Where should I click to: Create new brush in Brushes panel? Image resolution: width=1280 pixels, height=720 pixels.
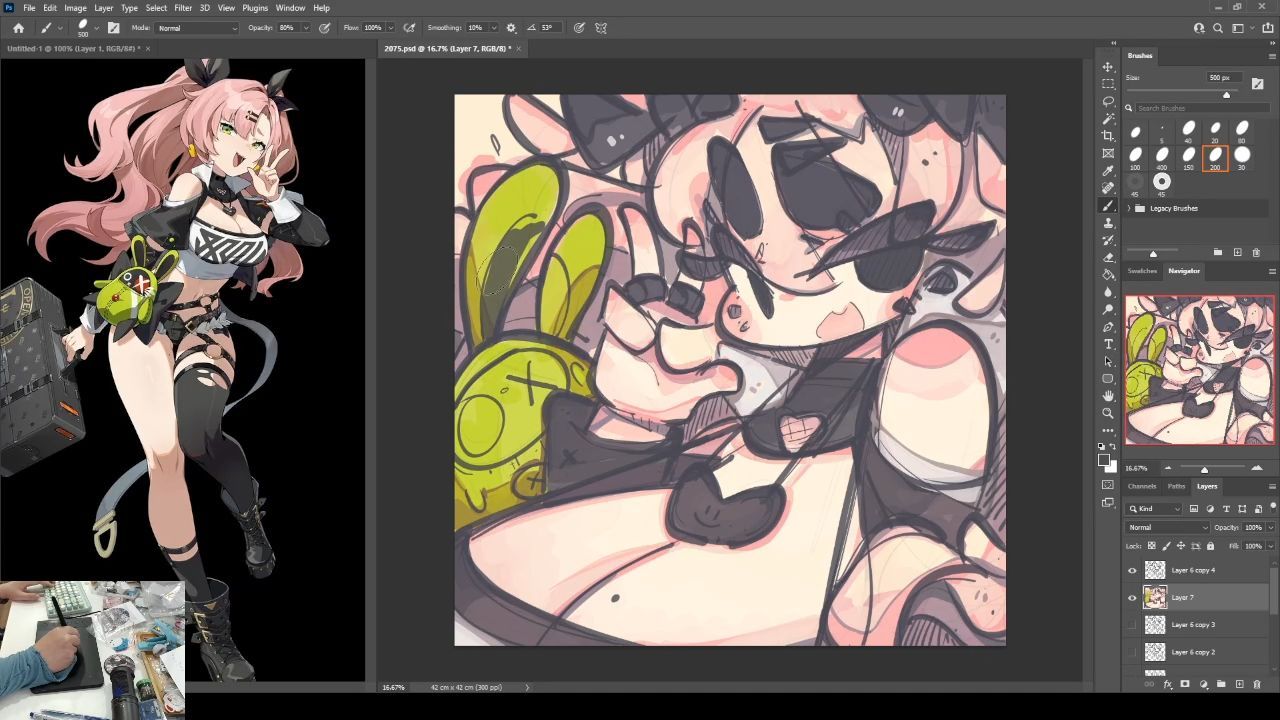tap(1237, 252)
